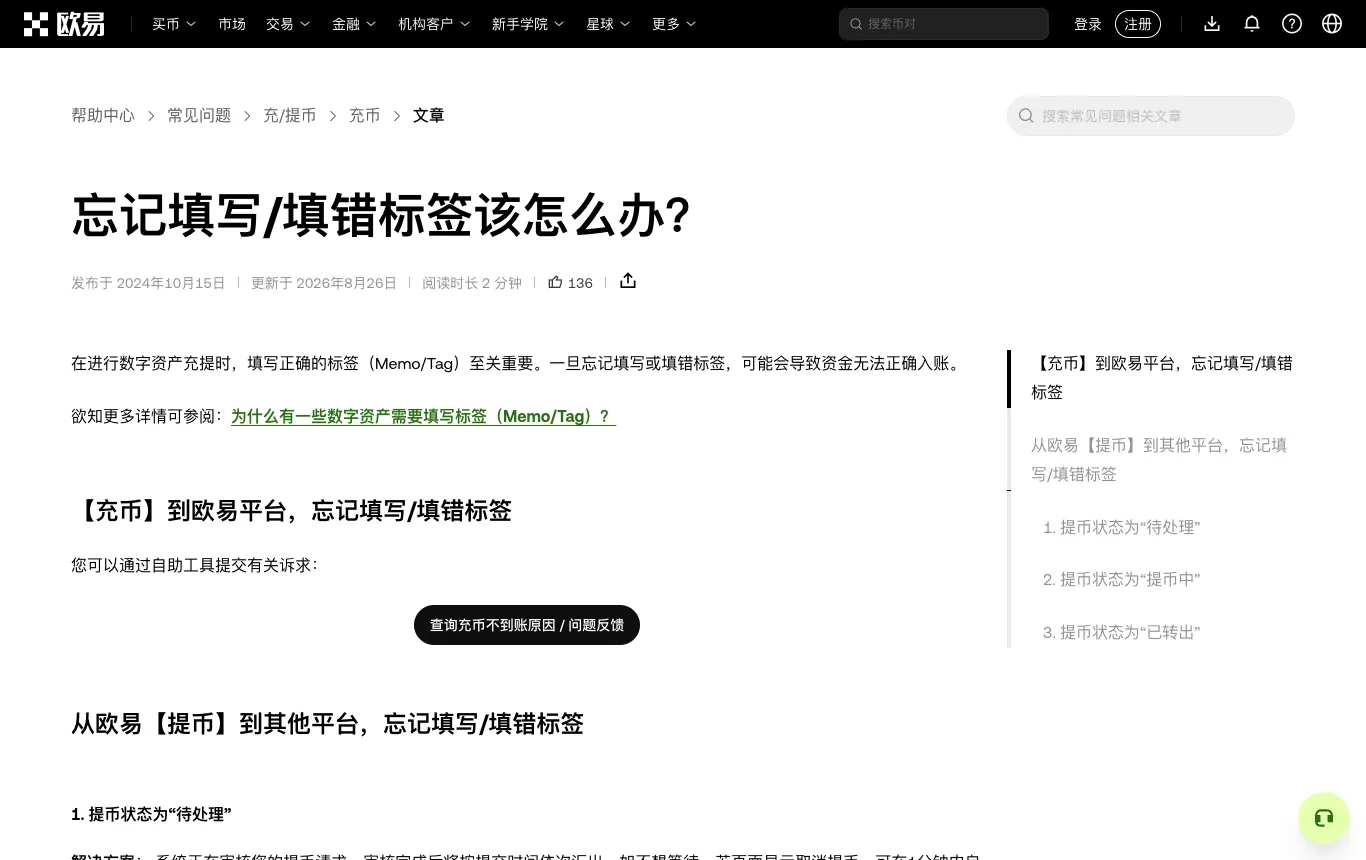Focus the 搜索常见问题相关文章 search field

(1151, 116)
